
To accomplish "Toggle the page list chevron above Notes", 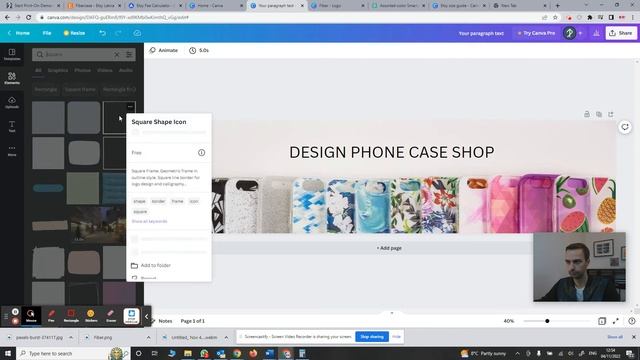I will 392,313.
